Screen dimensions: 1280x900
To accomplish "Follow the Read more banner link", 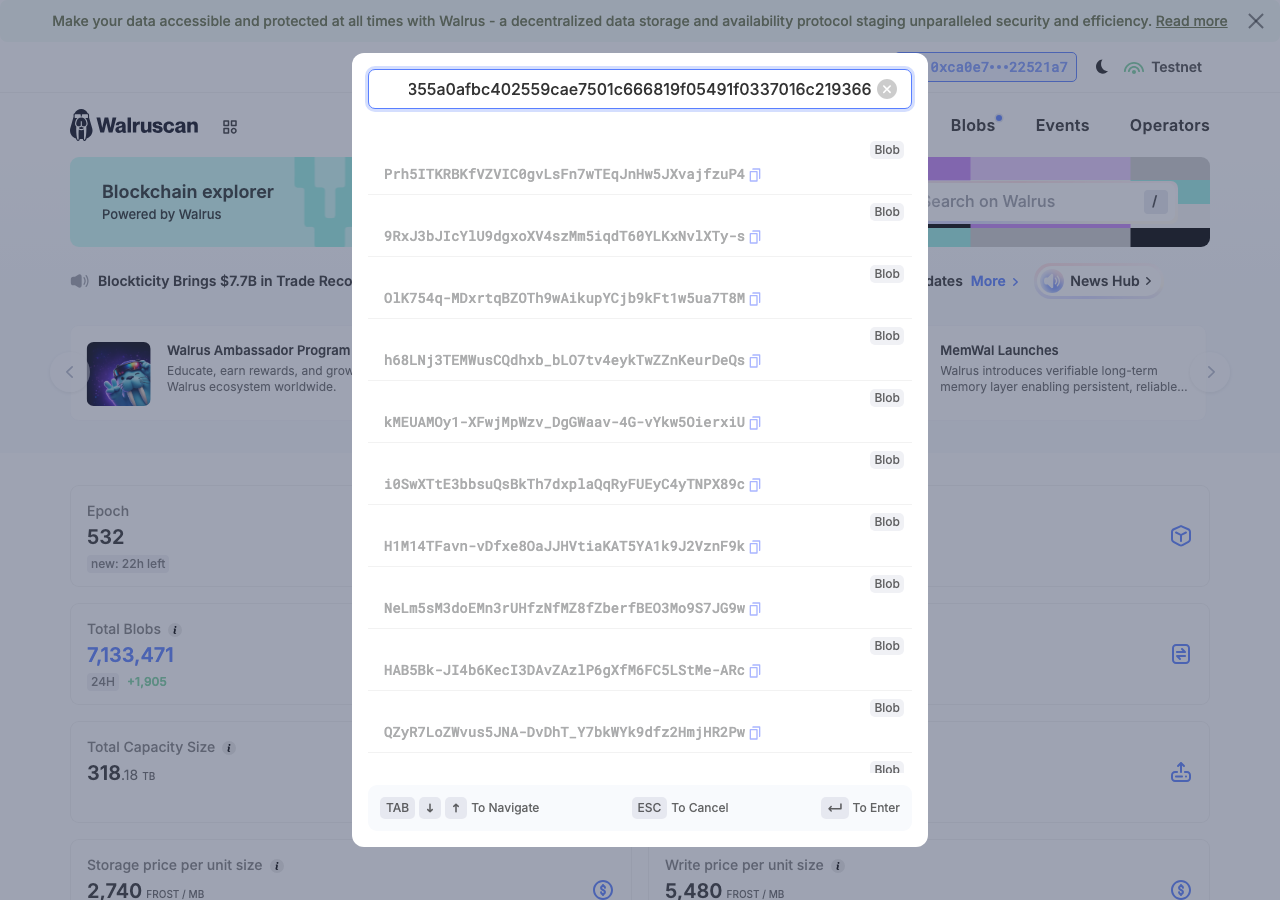I will click(x=1191, y=21).
